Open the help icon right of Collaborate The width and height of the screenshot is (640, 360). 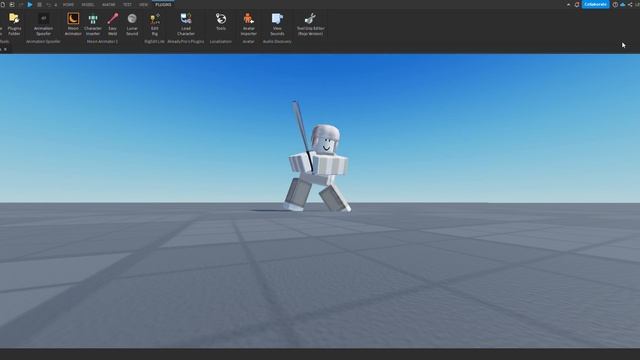(615, 4)
